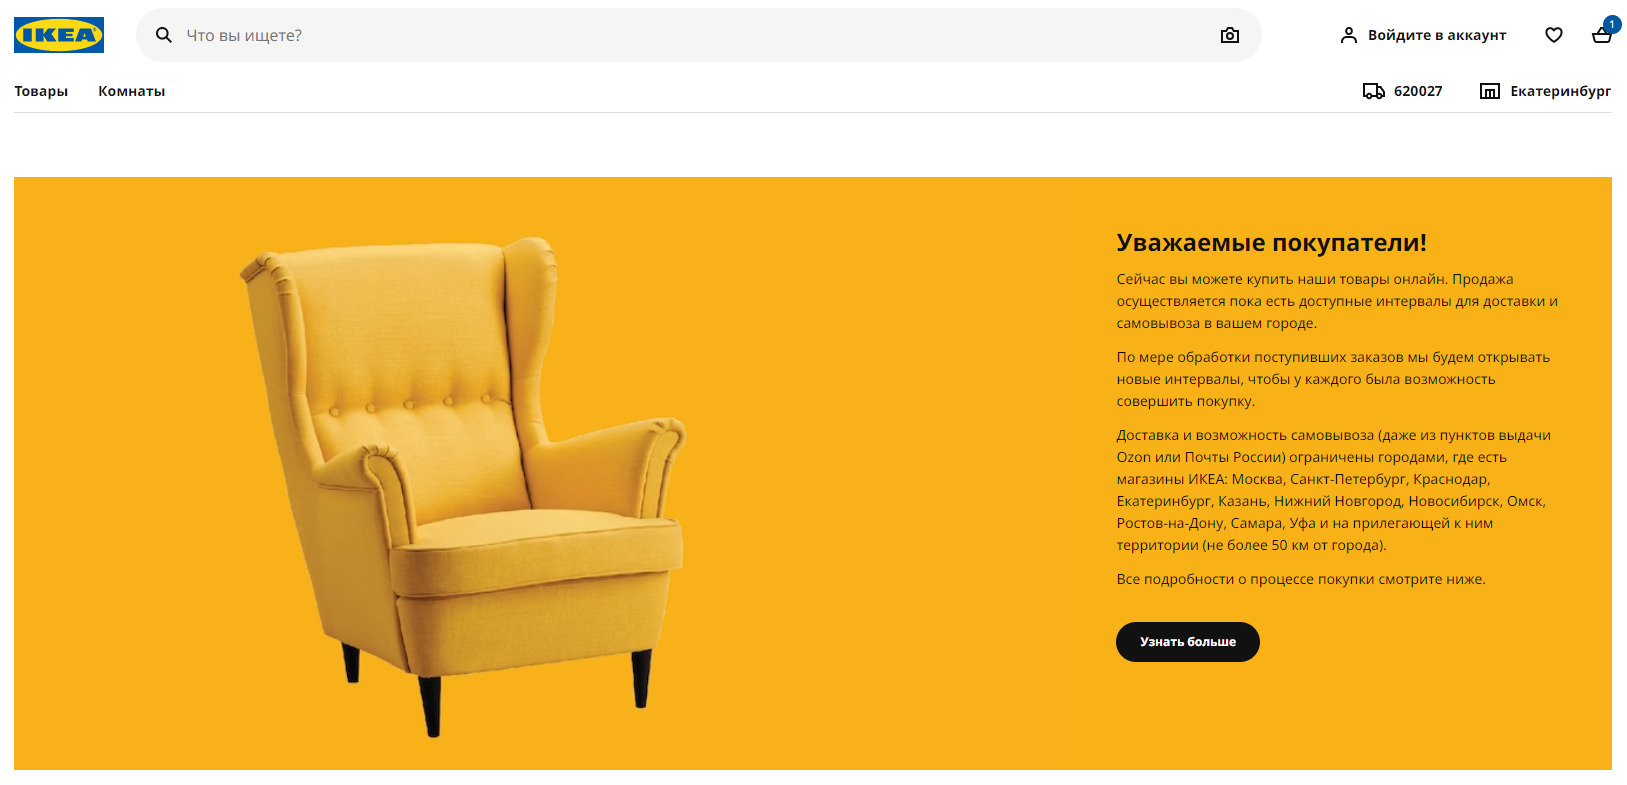Click the Узнать больше button
The width and height of the screenshot is (1627, 785).
click(1188, 642)
